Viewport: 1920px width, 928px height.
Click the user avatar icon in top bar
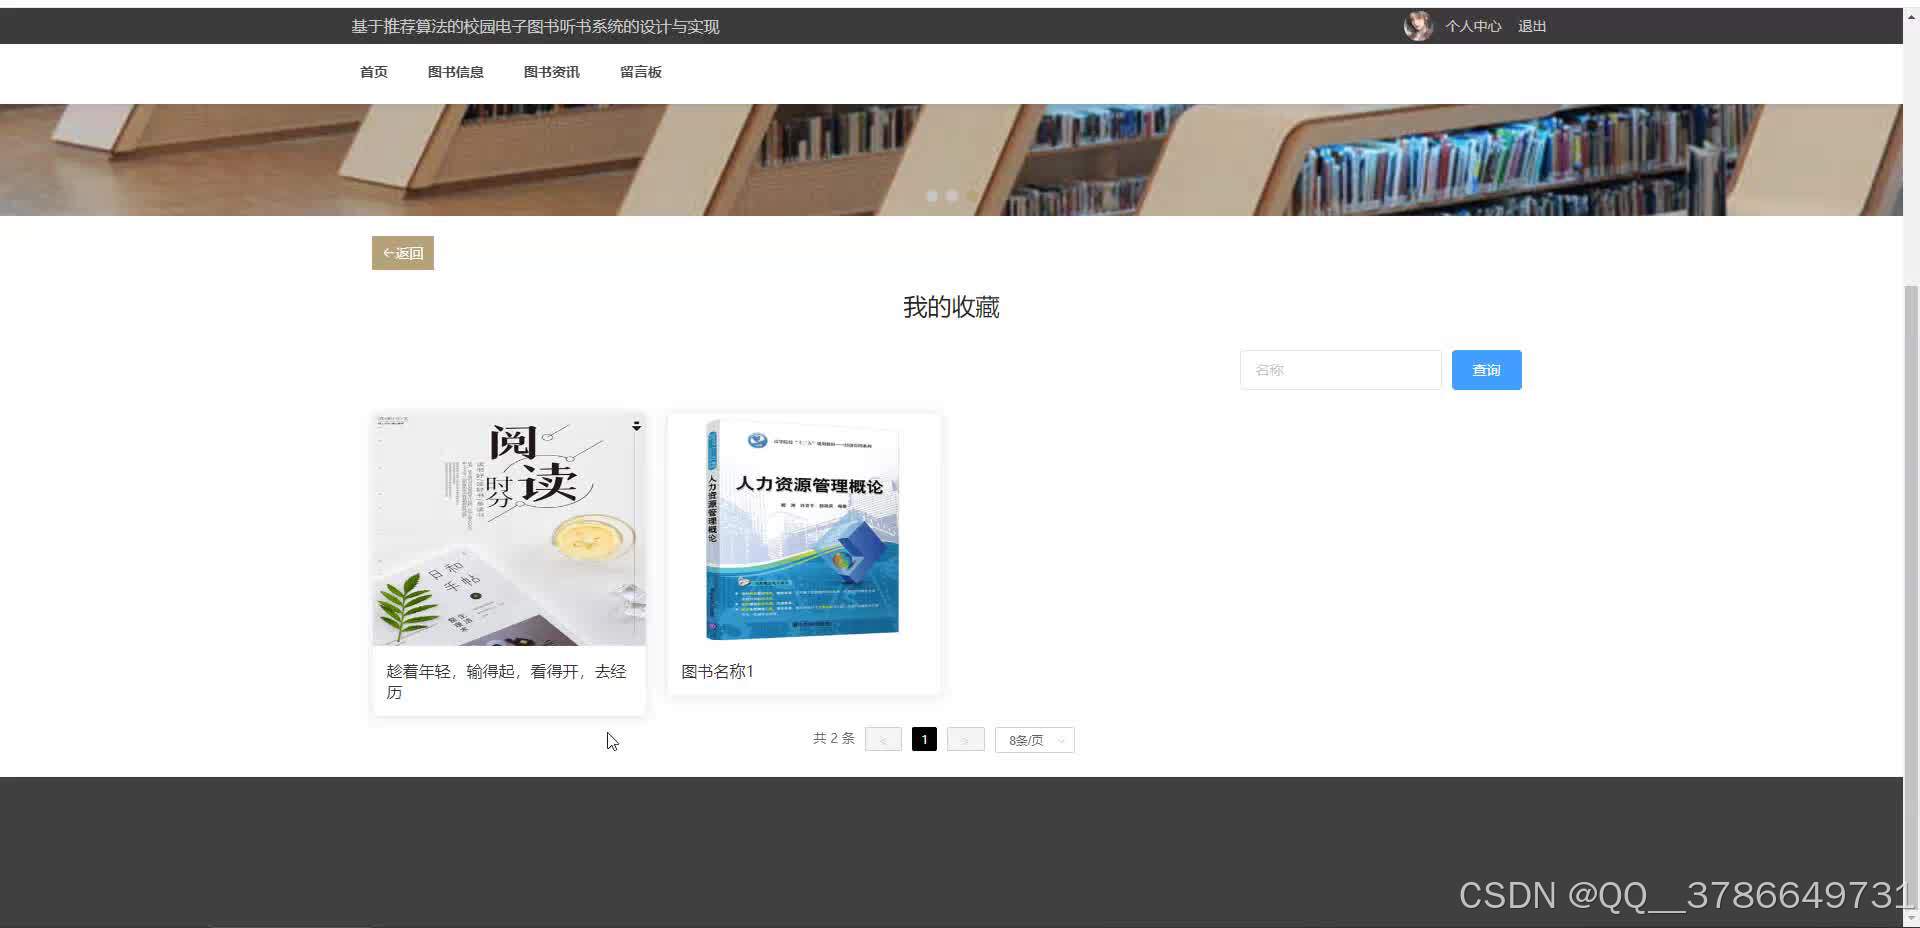[x=1417, y=26]
